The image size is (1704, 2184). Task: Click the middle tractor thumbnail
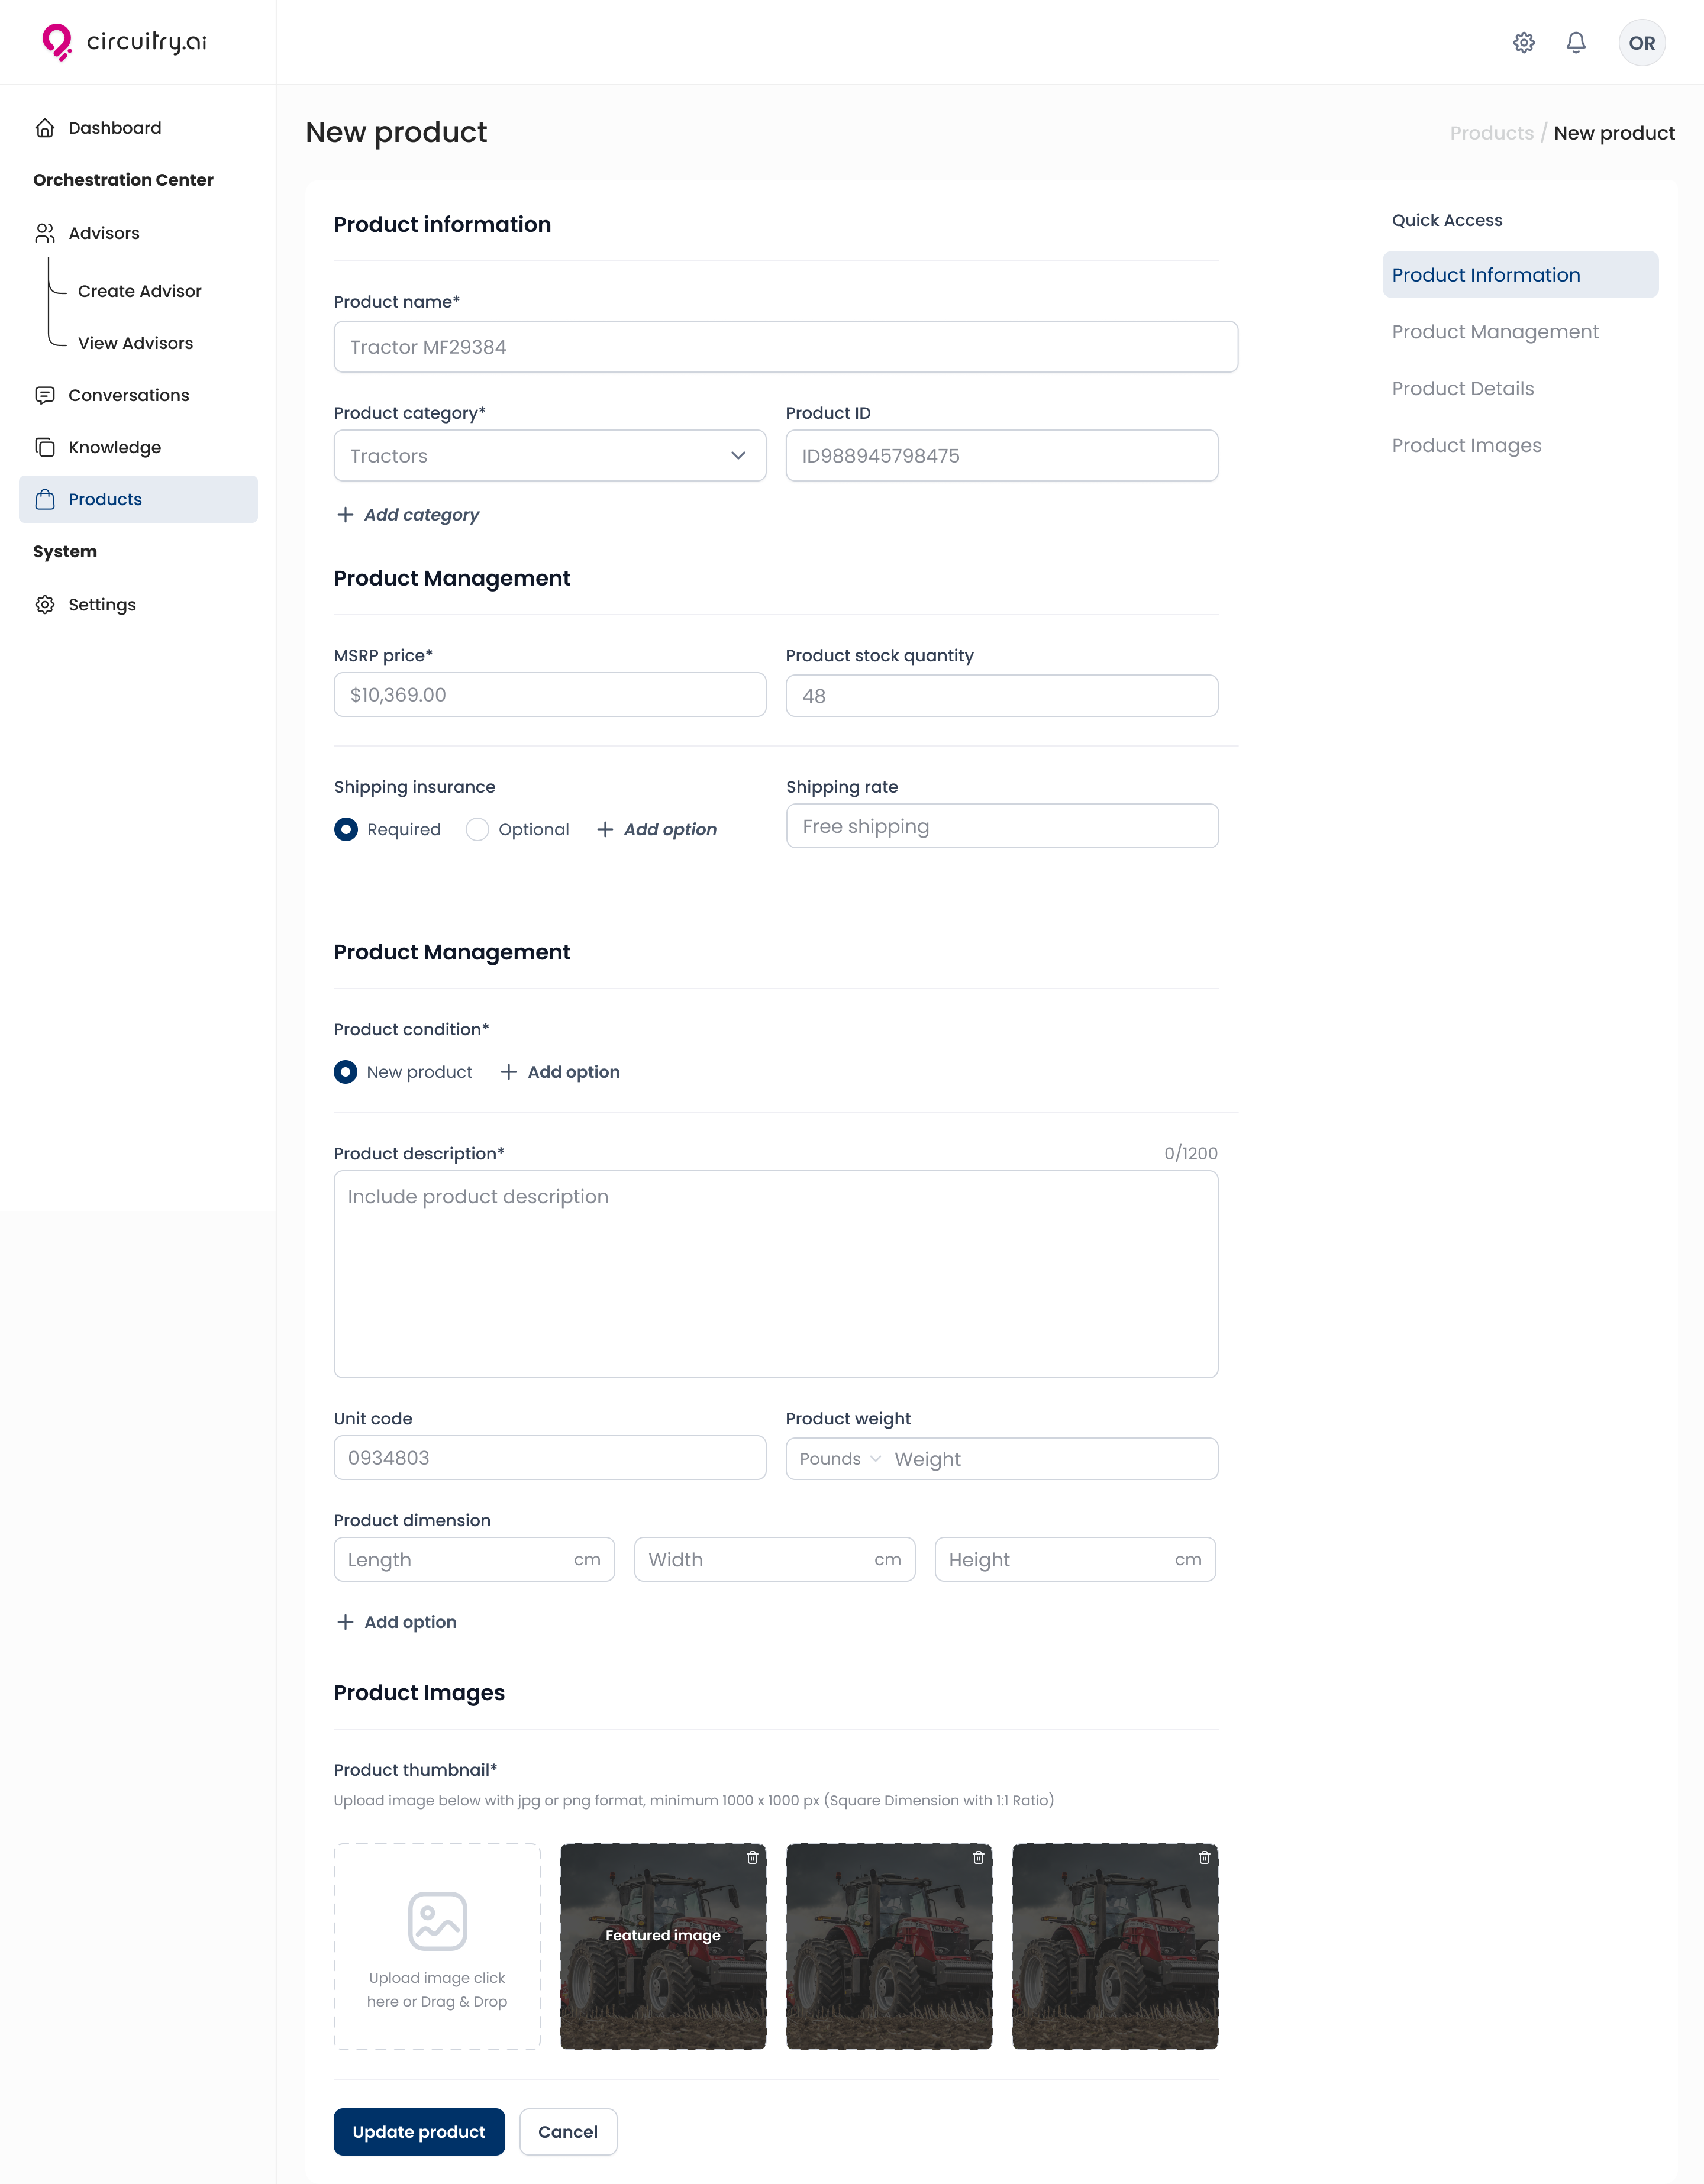(x=888, y=1946)
